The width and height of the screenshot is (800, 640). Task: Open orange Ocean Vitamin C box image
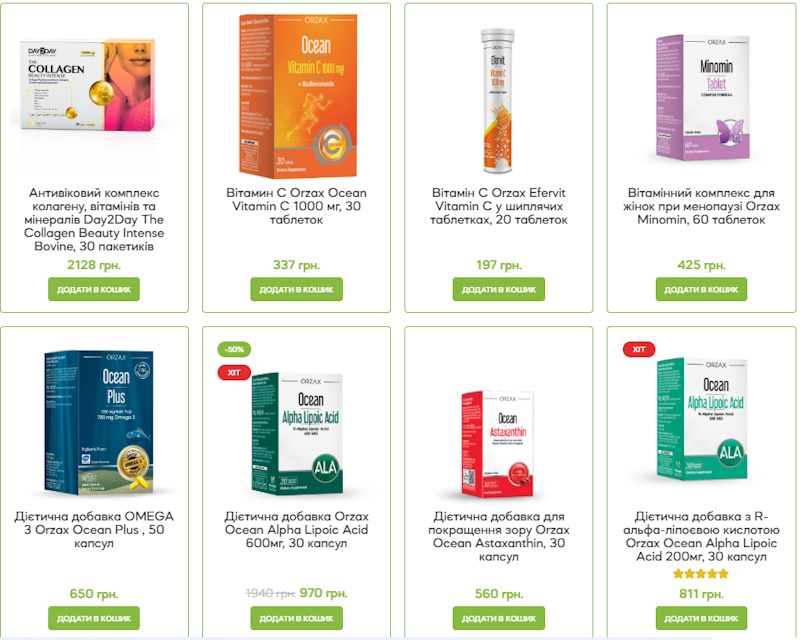(x=298, y=96)
